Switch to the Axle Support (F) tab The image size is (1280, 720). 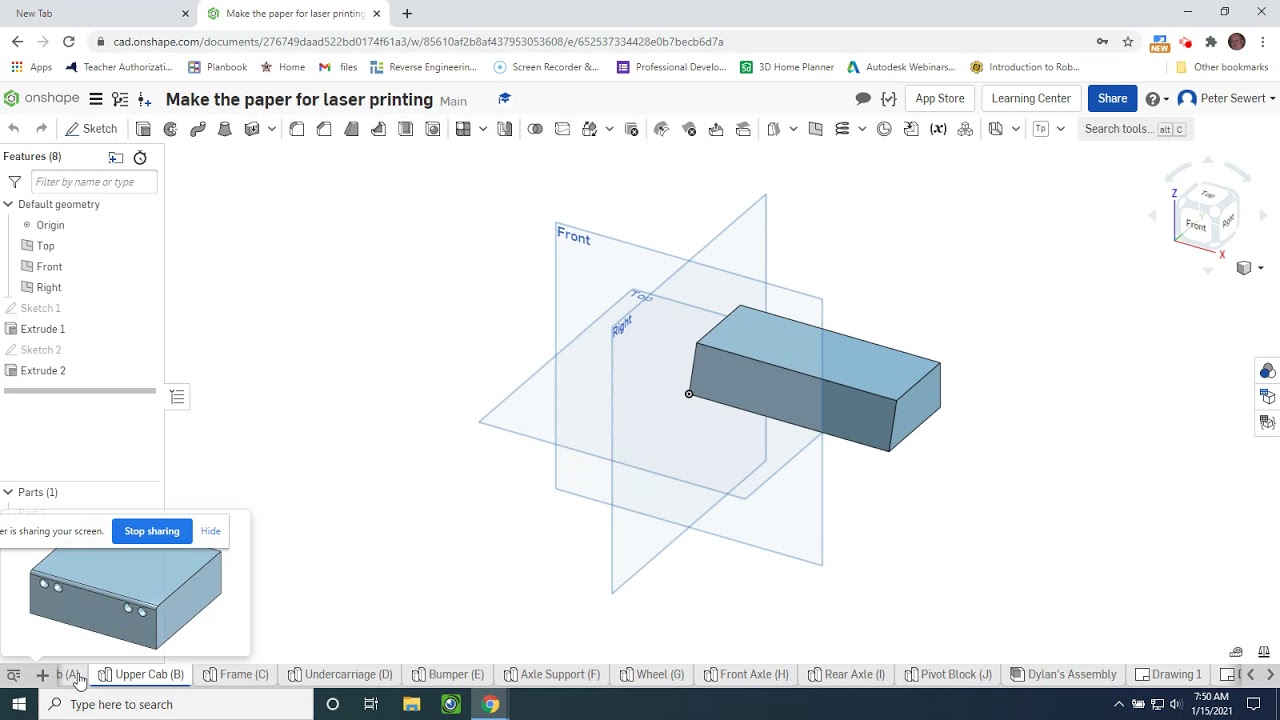[552, 675]
